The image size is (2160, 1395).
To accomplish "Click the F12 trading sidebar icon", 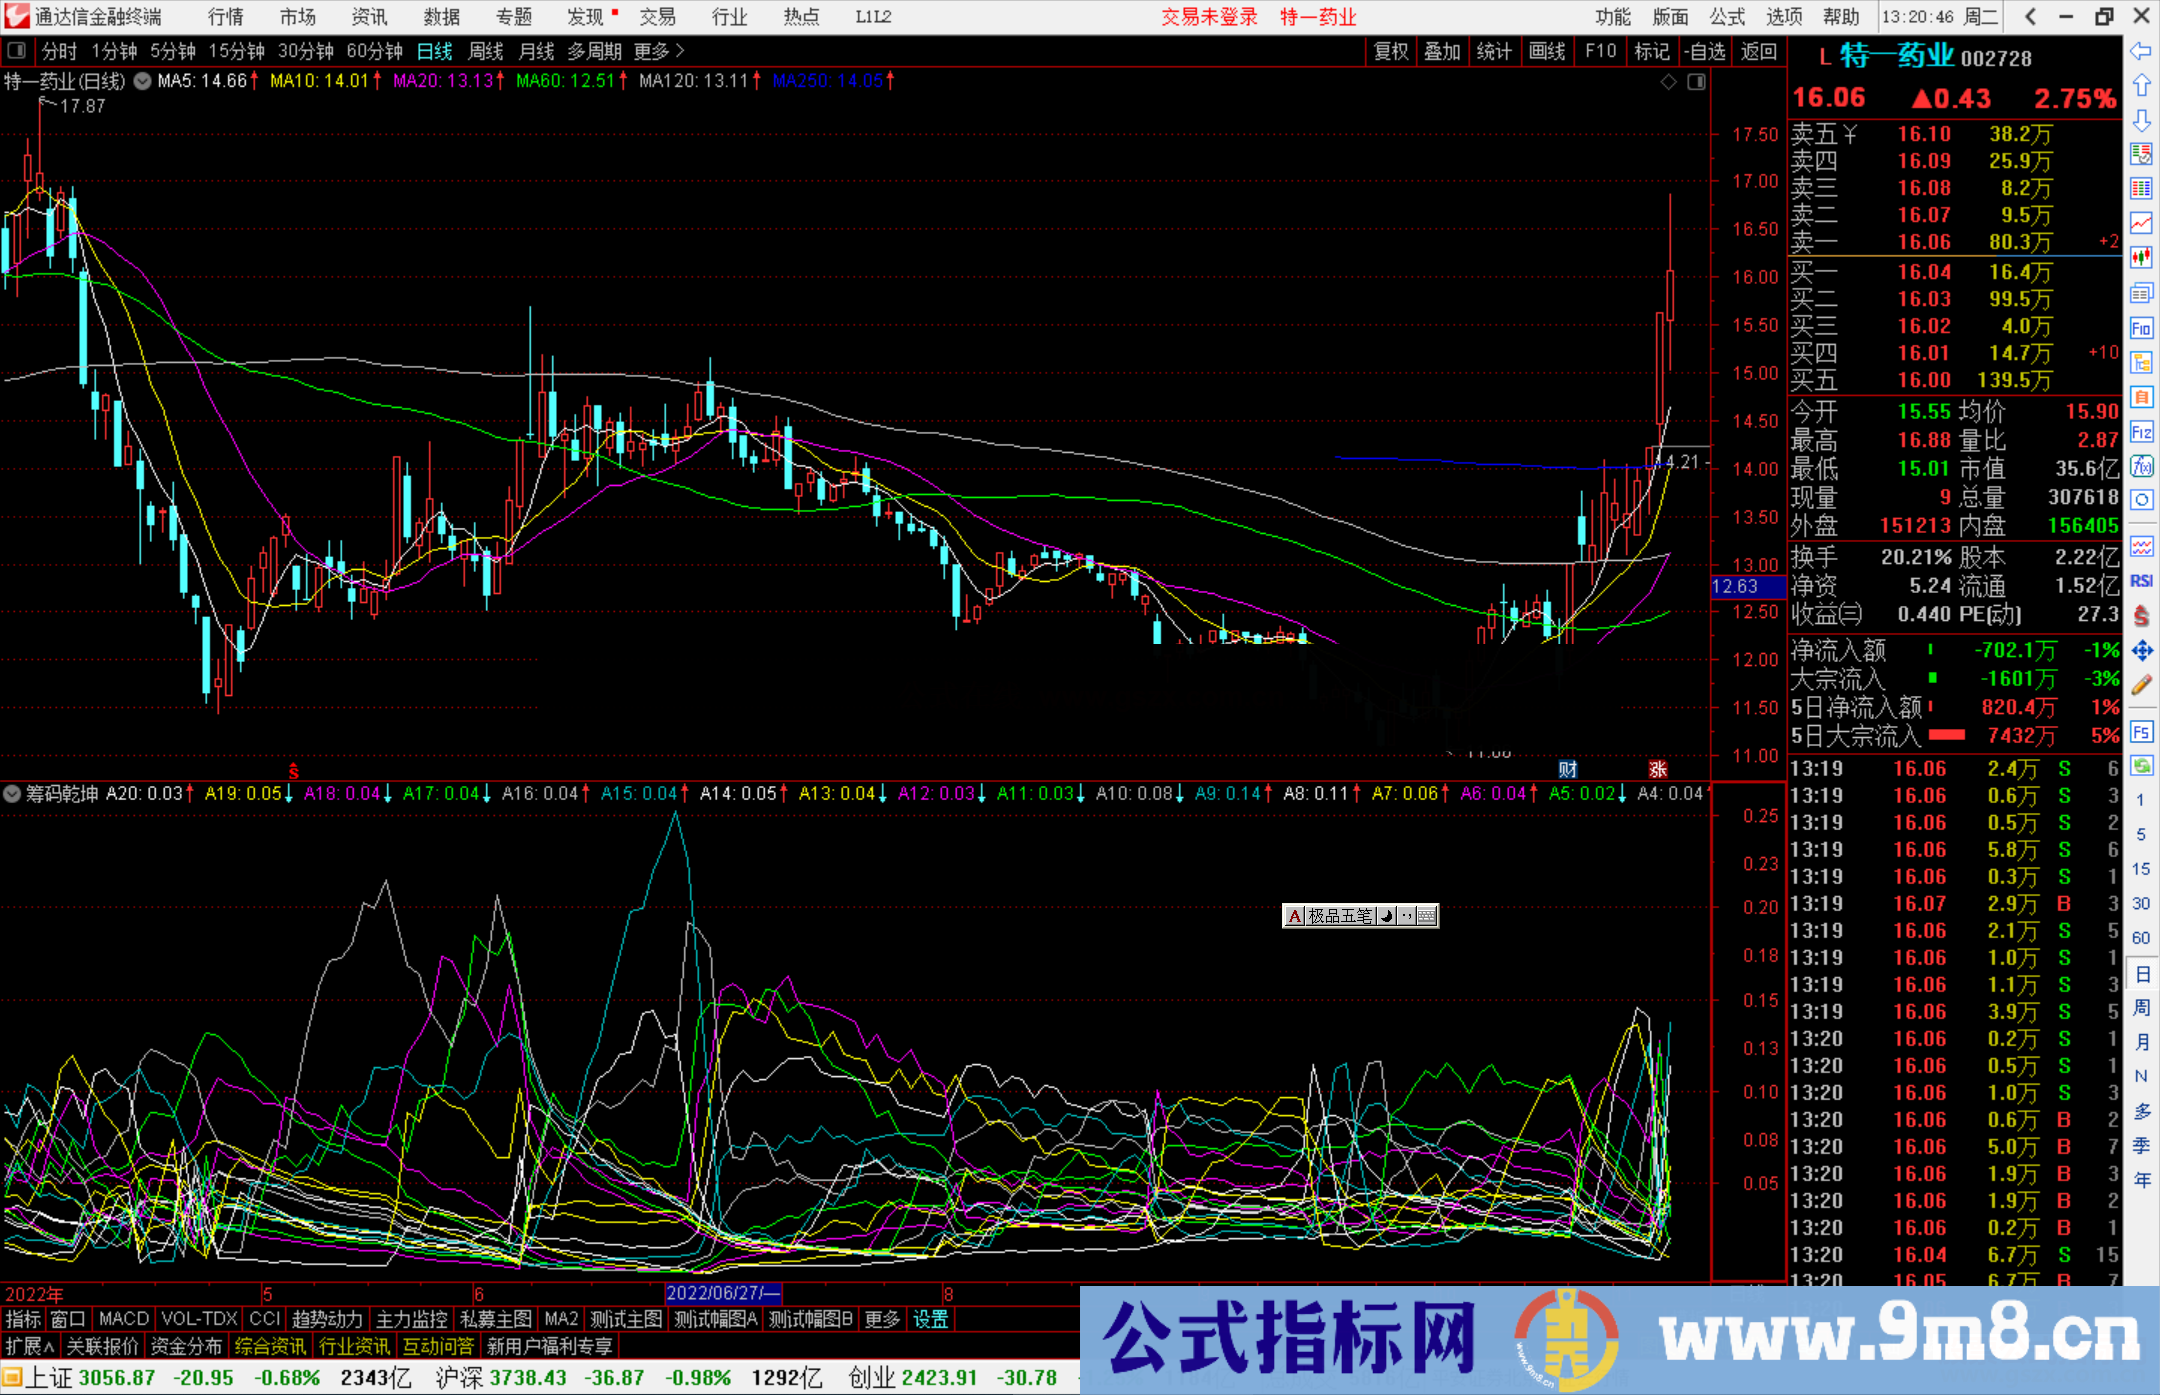I will 2141,432.
